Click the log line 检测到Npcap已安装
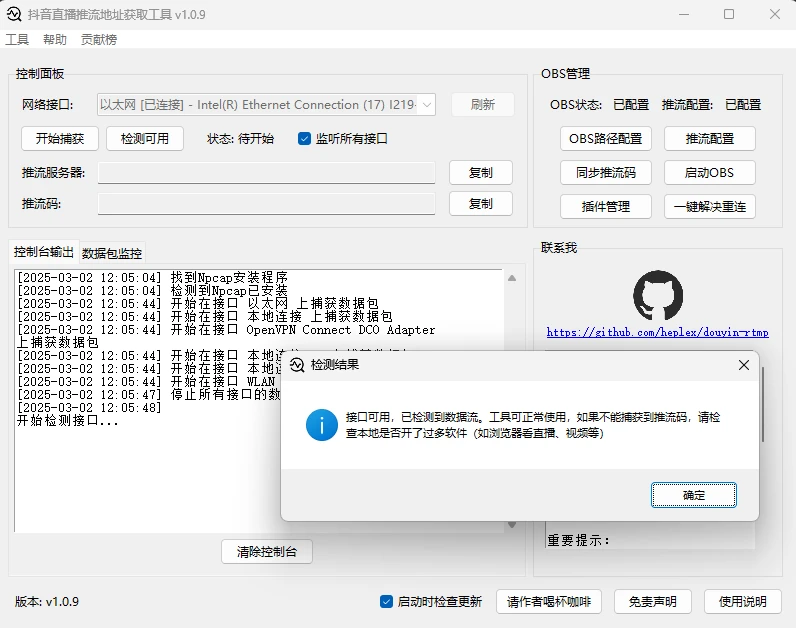This screenshot has width=796, height=628. click(152, 290)
